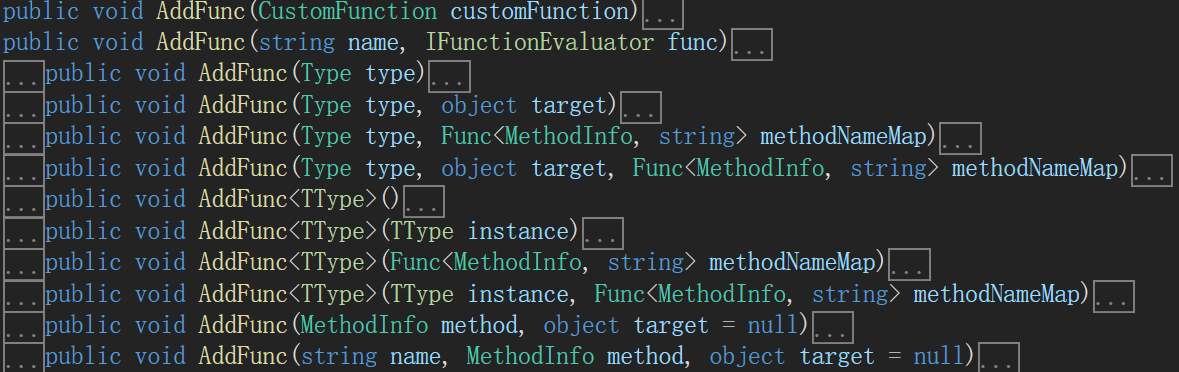Expand body of AddFunc(Type type, Func methodNameMap)
The width and height of the screenshot is (1179, 372).
[960, 138]
